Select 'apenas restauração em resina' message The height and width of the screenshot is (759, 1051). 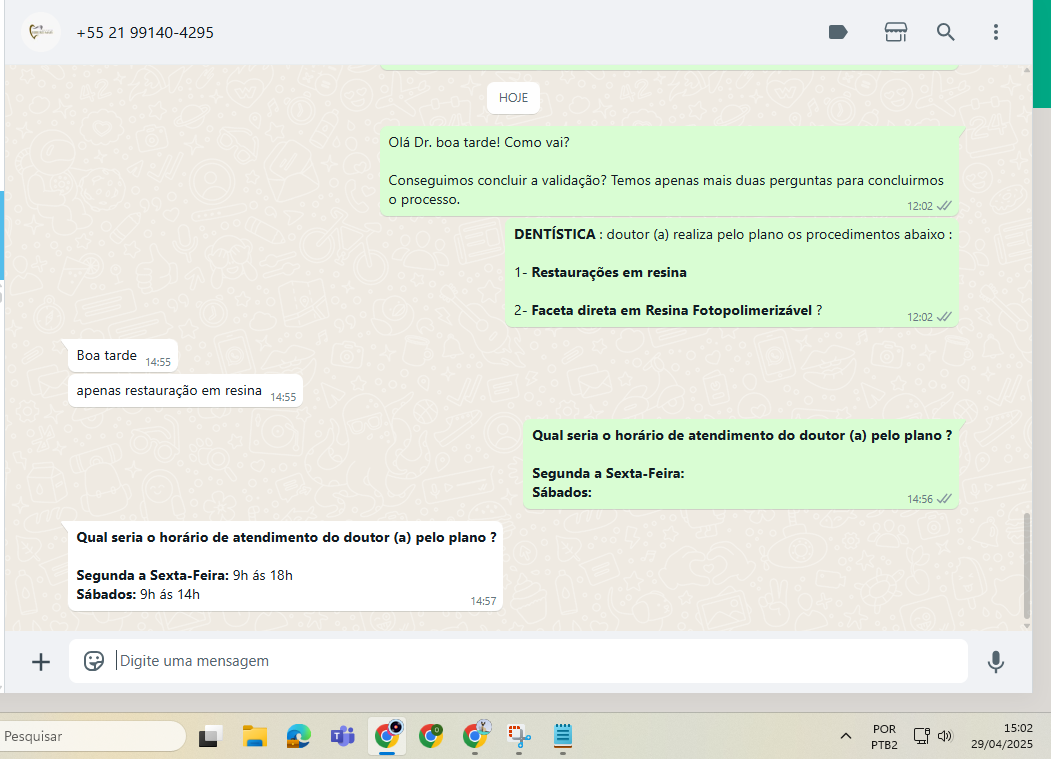click(x=185, y=391)
